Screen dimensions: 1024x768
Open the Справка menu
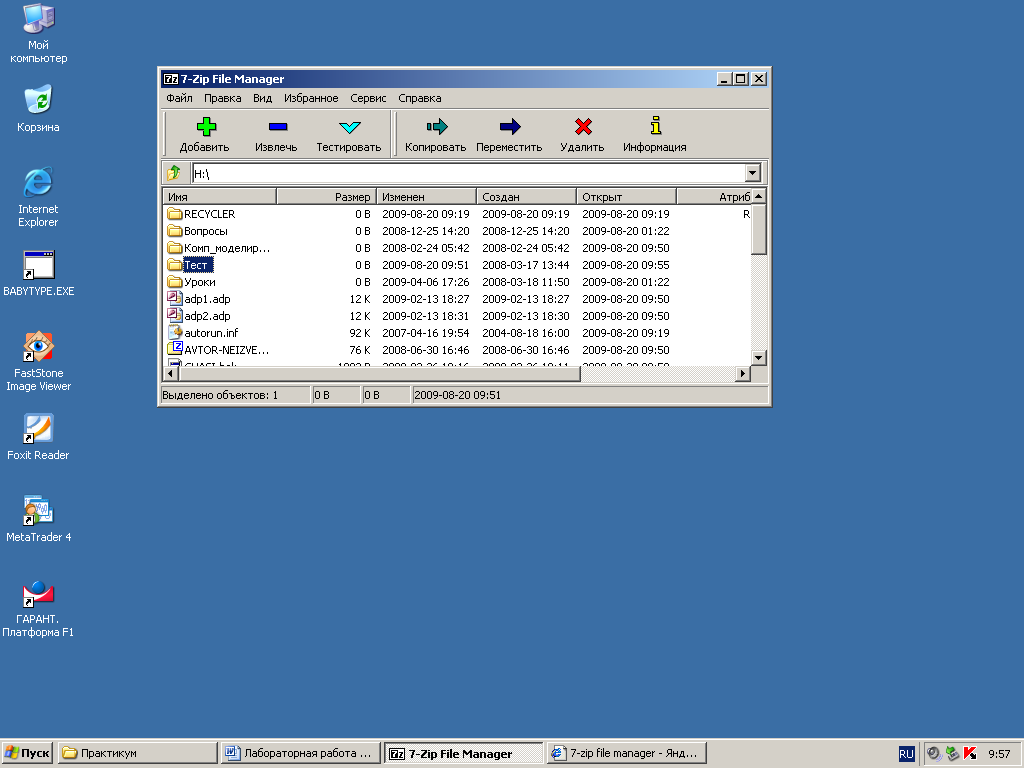click(x=419, y=98)
